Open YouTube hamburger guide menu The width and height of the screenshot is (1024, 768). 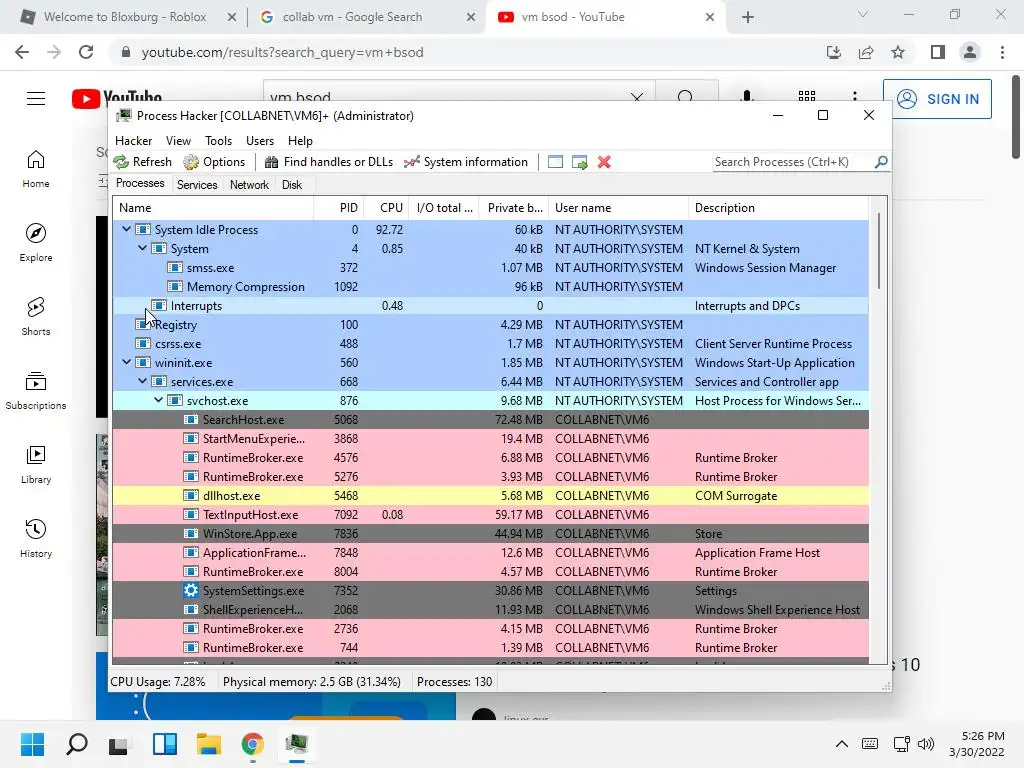(x=36, y=99)
